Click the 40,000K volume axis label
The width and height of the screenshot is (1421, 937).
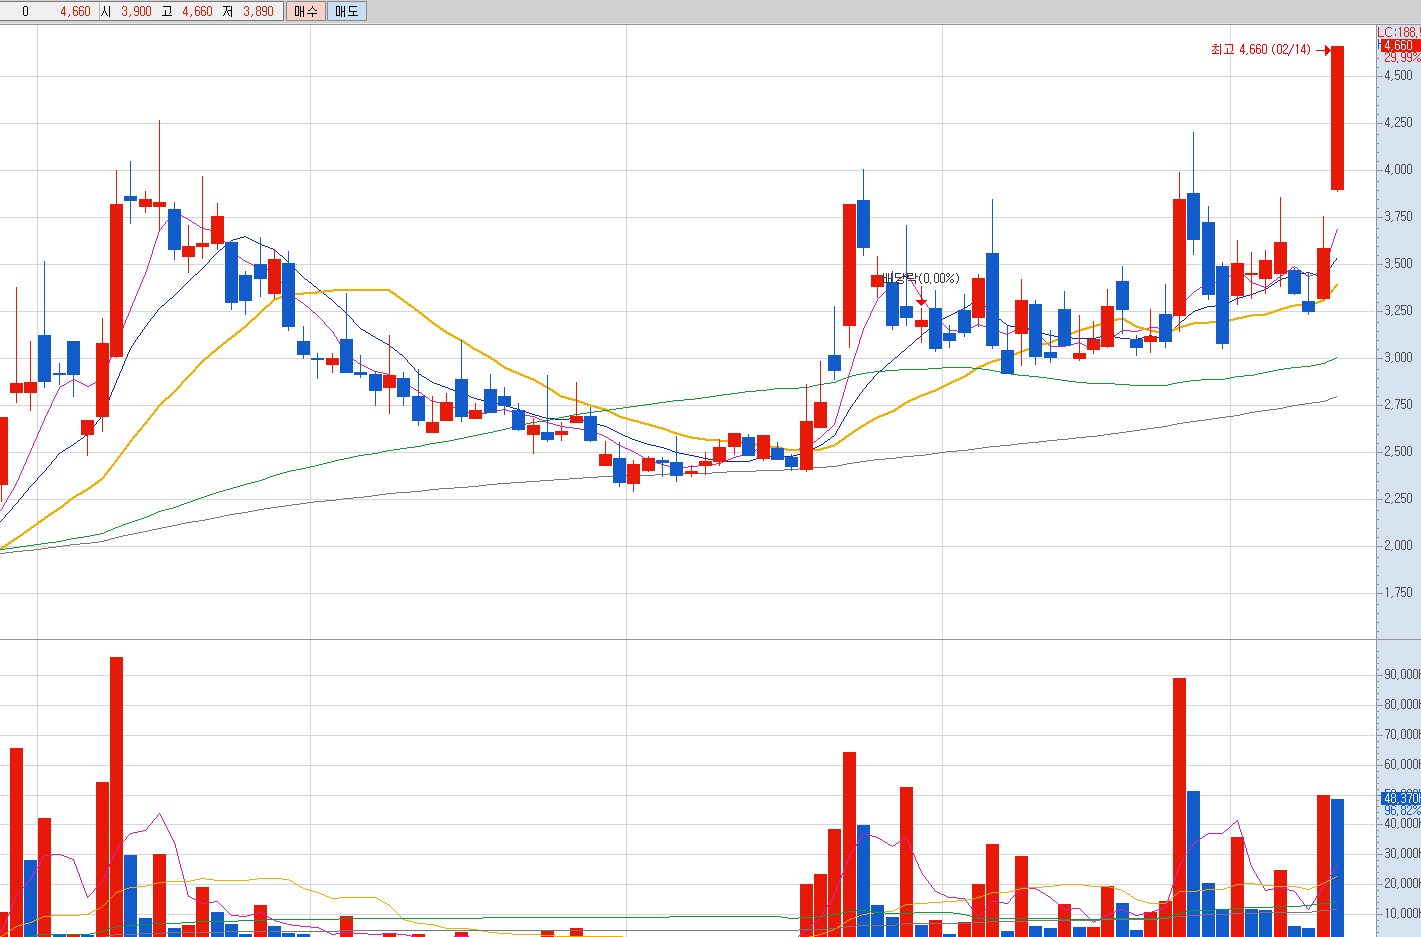pos(1402,823)
